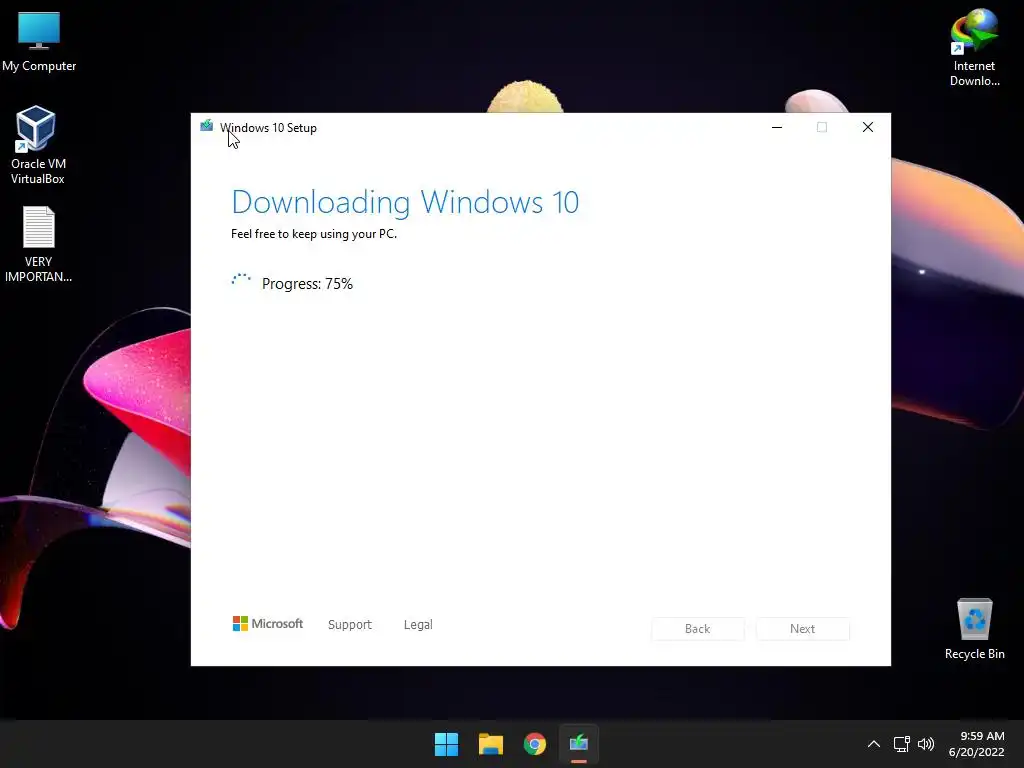Select the Recycle Bin icon
The height and width of the screenshot is (768, 1024).
(x=974, y=629)
